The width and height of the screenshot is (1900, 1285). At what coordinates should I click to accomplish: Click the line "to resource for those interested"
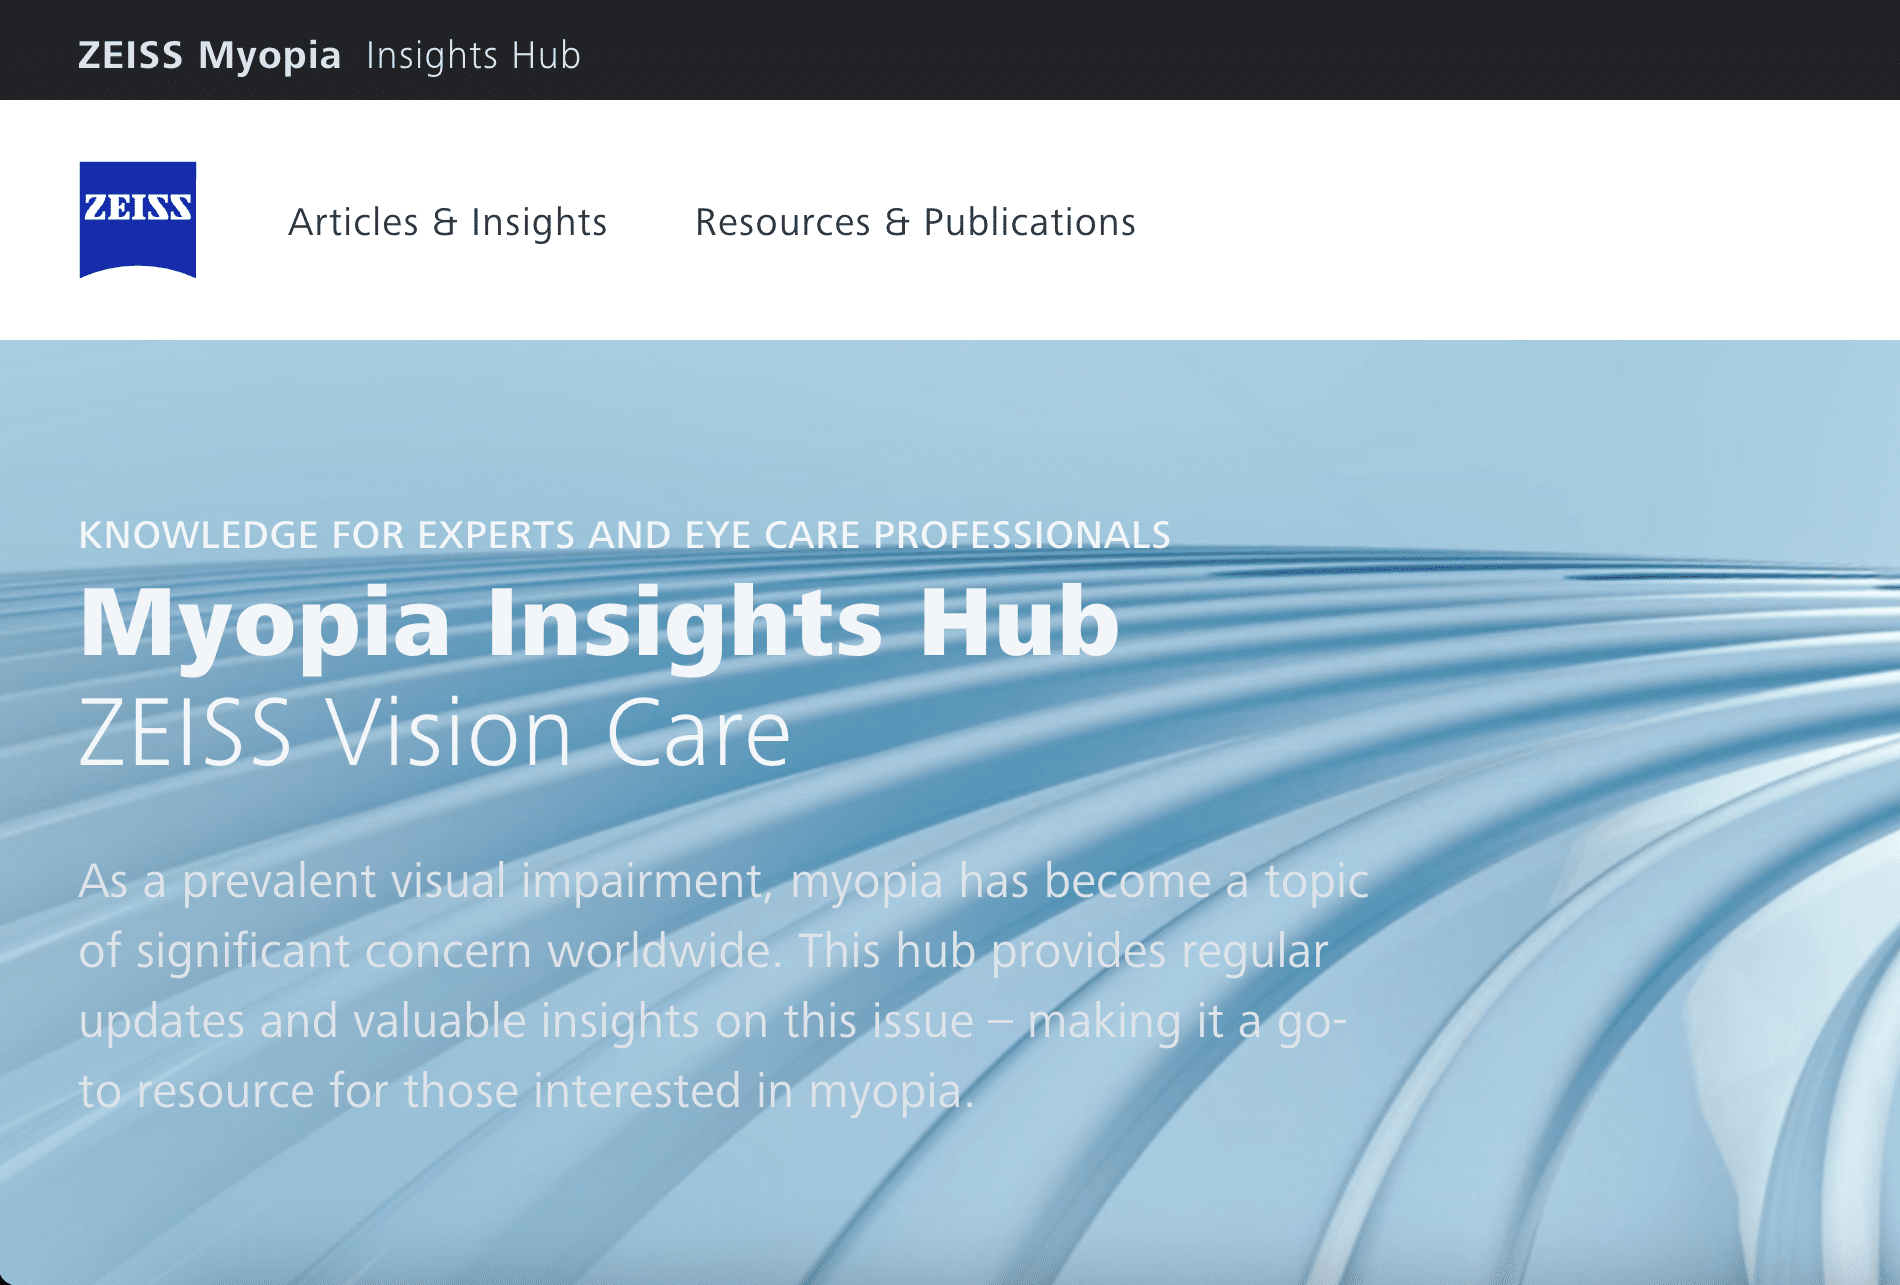pos(527,1091)
